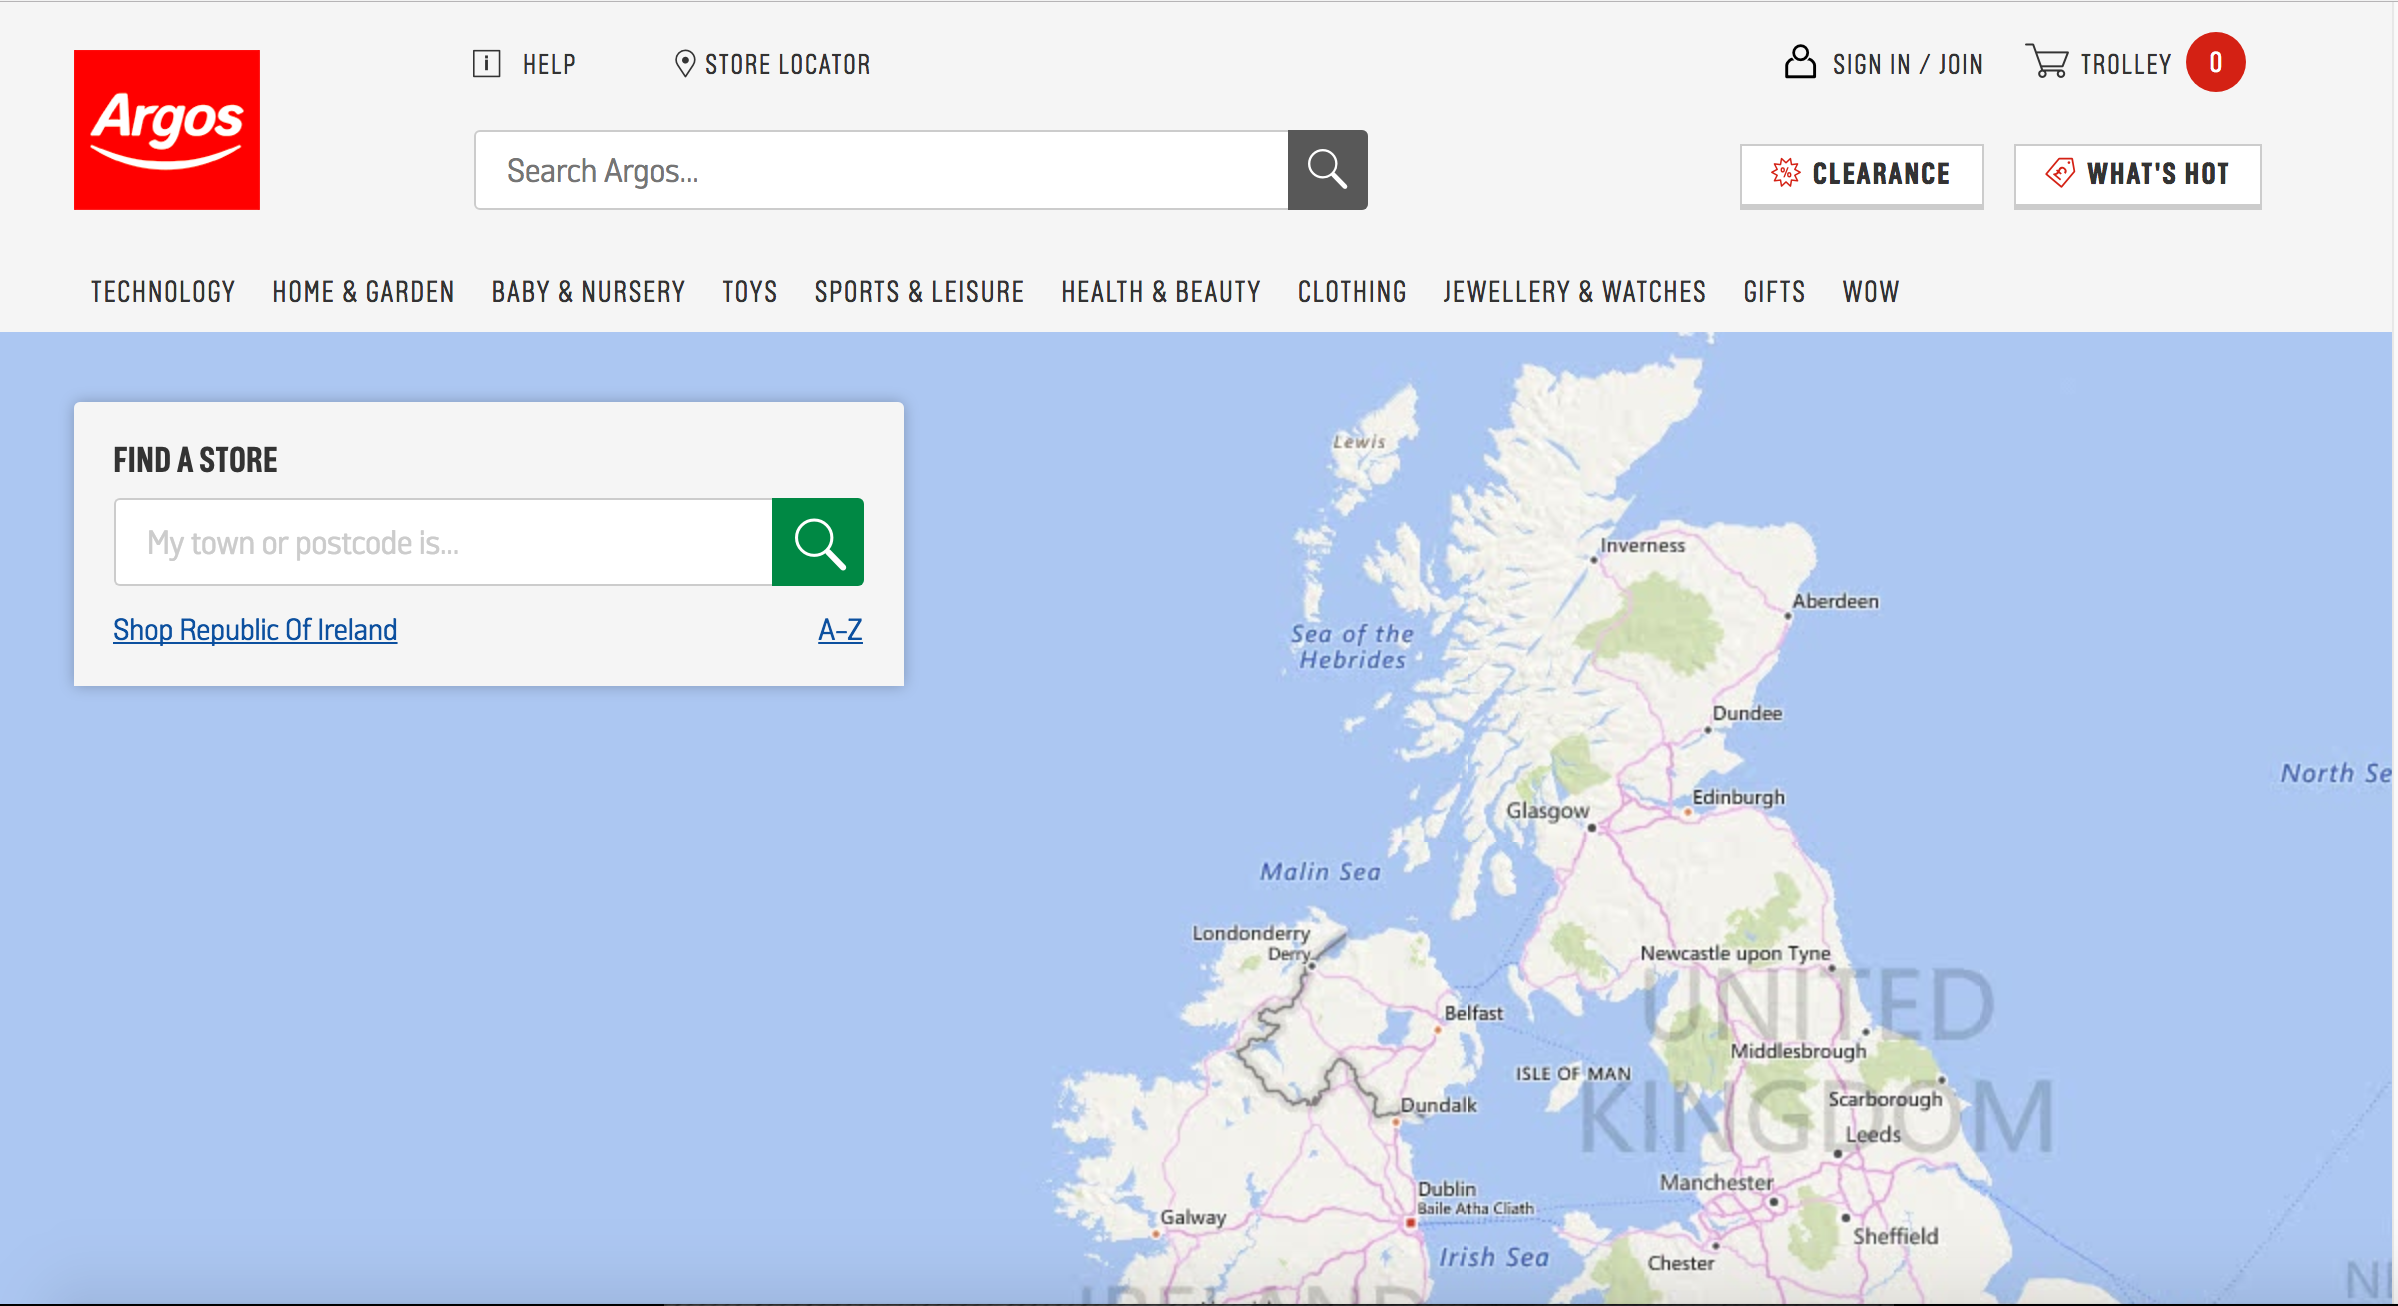Screen dimensions: 2398x1306
Task: Click the grey Search Argos magnifier button
Action: point(1327,170)
